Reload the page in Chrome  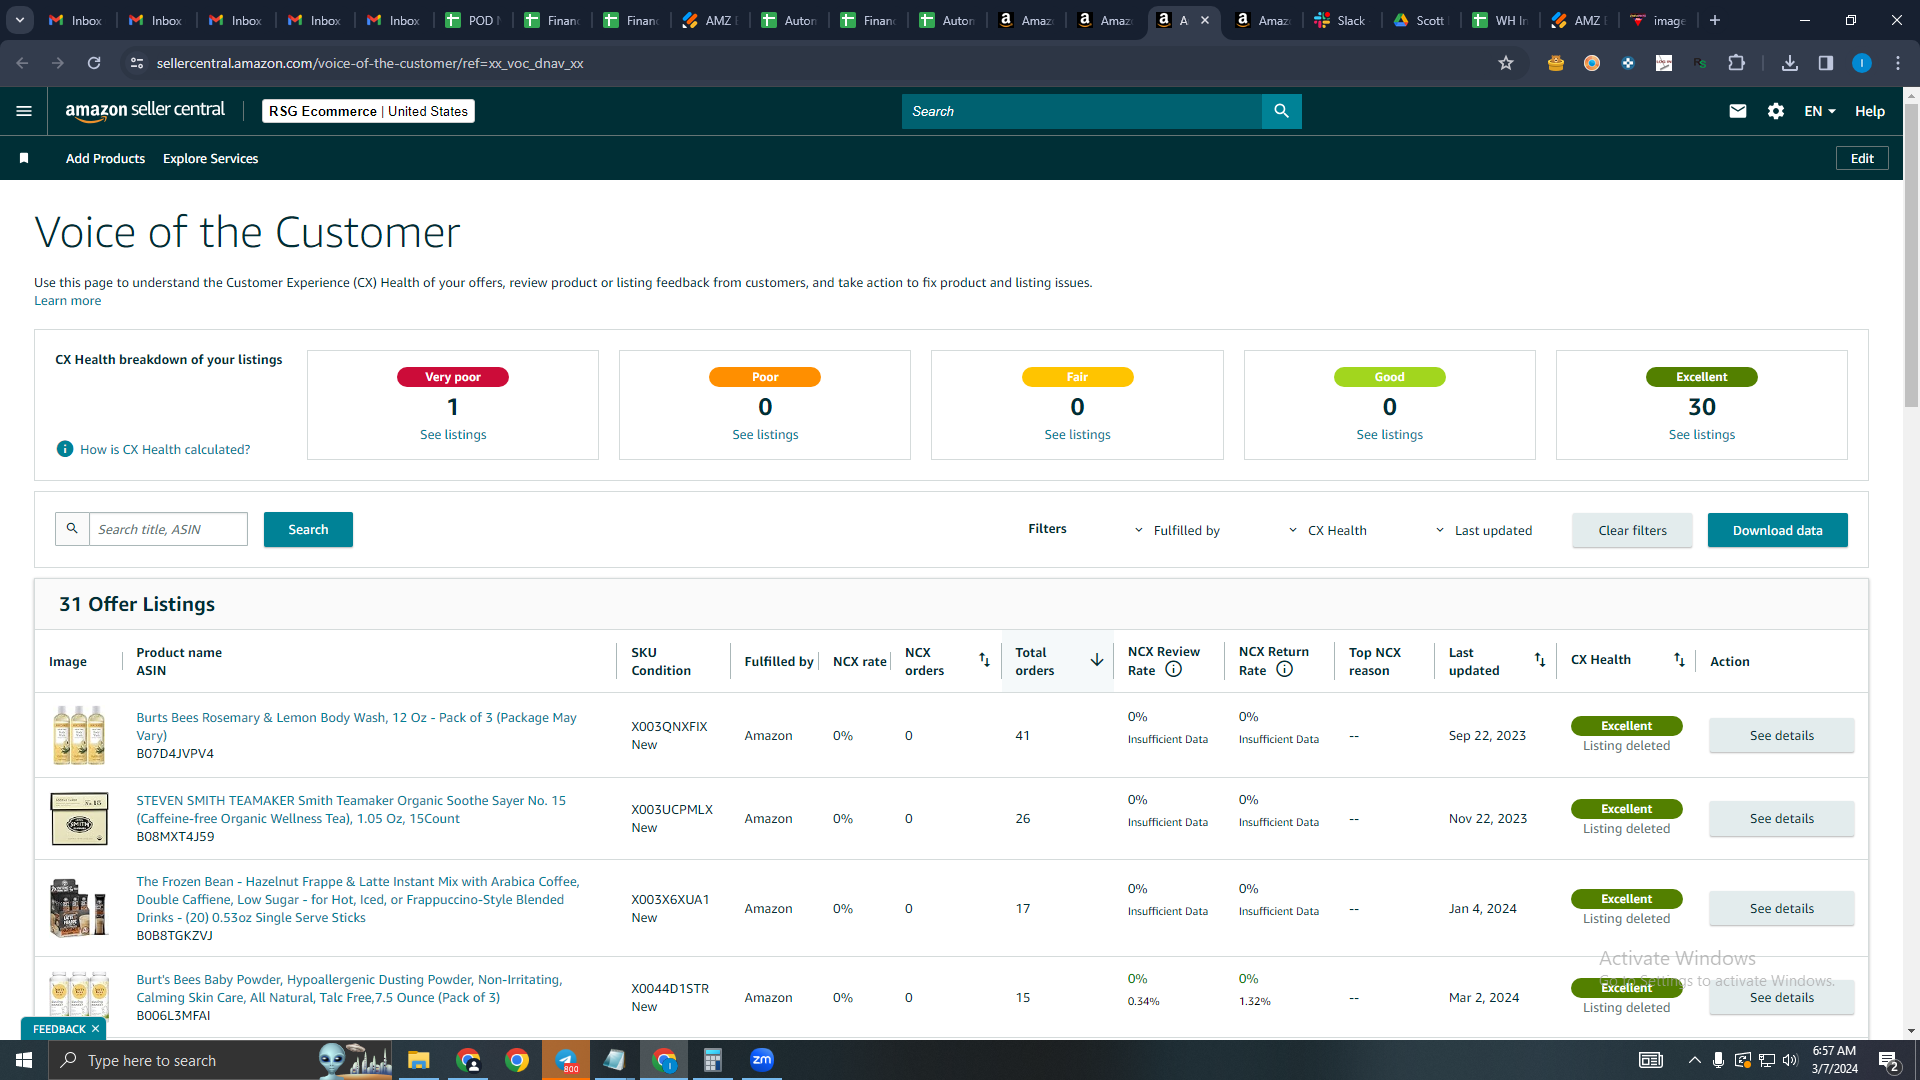94,63
